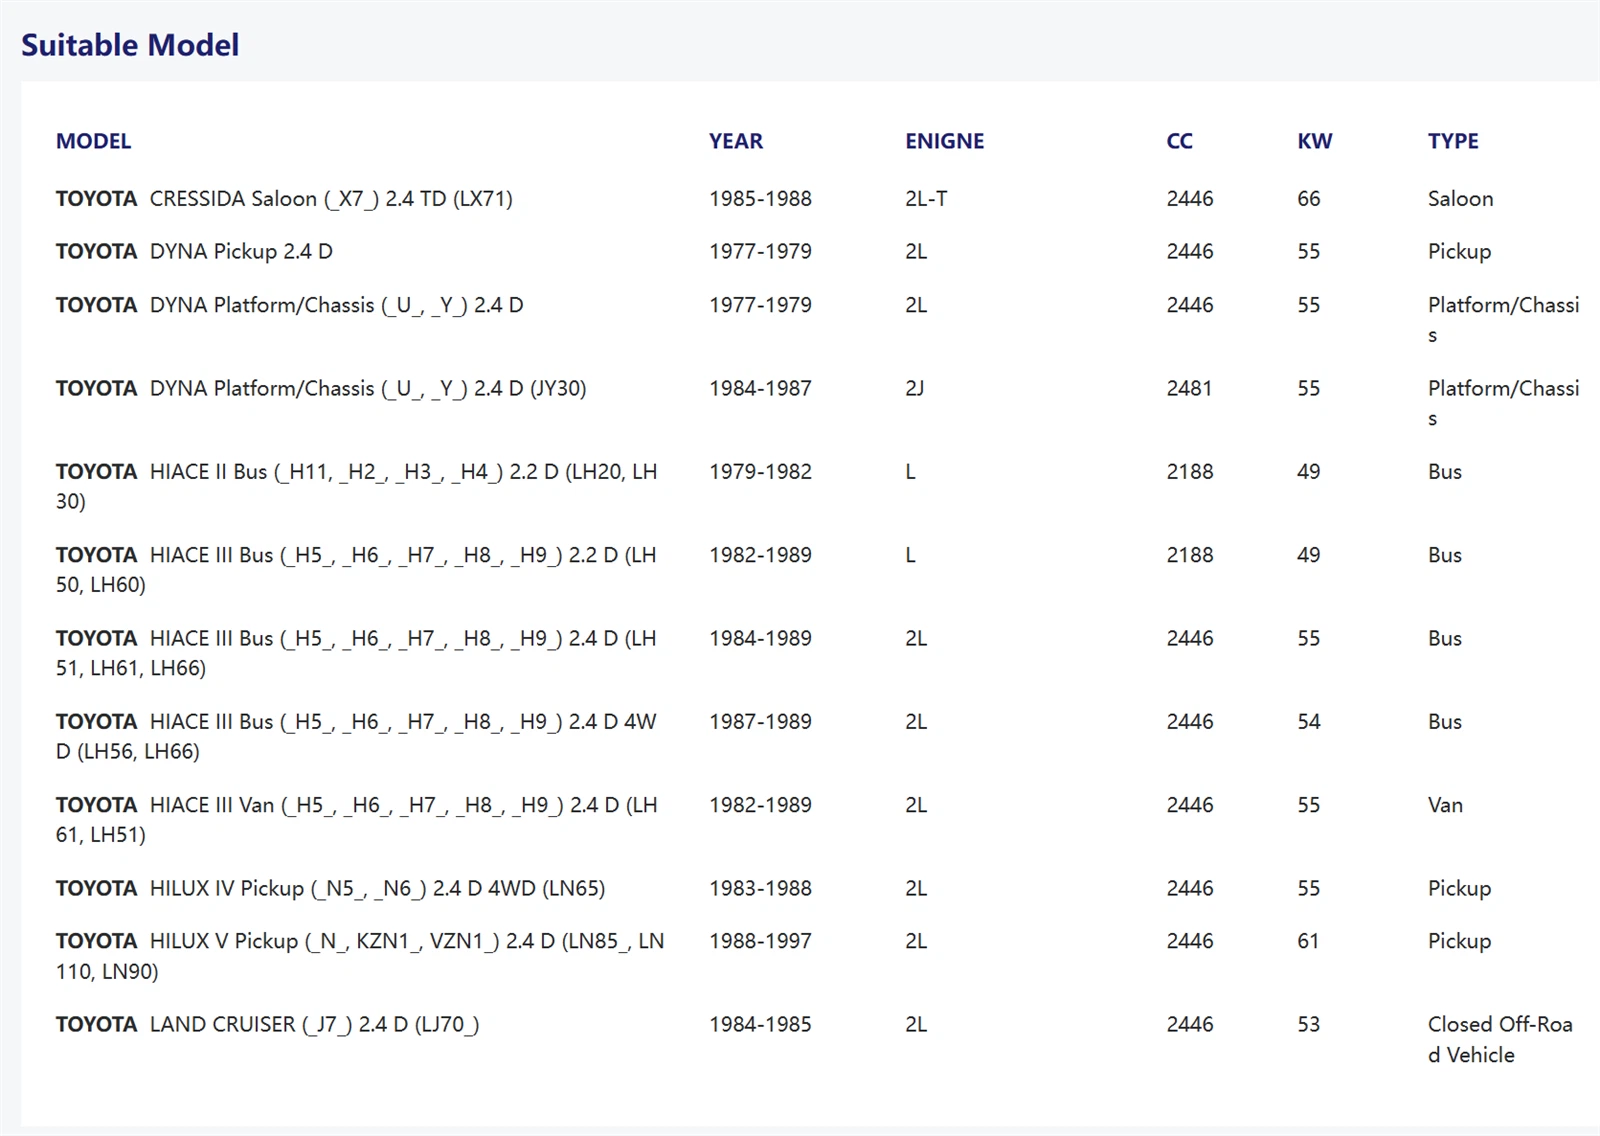Click engine L in HIACE II row
1600x1136 pixels.
911,471
